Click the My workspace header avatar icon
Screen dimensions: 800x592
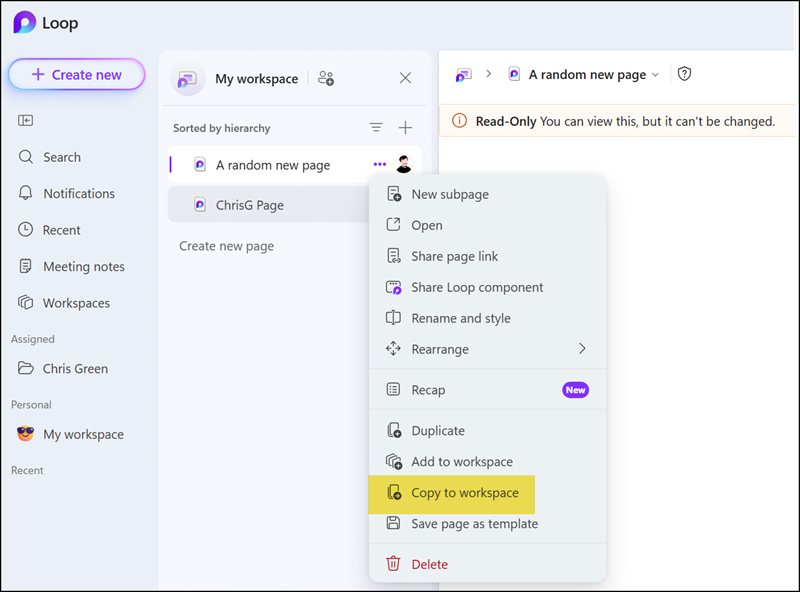(x=187, y=79)
